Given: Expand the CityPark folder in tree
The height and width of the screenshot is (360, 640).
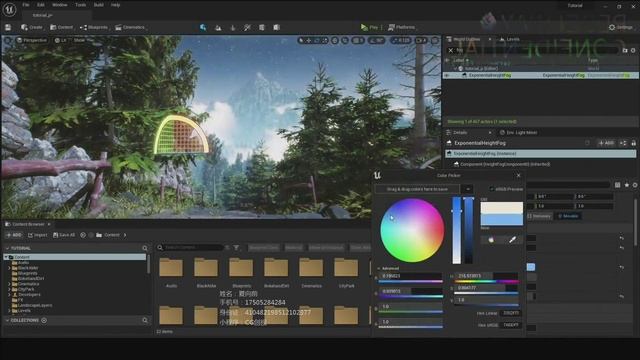Looking at the screenshot, I should 10,289.
